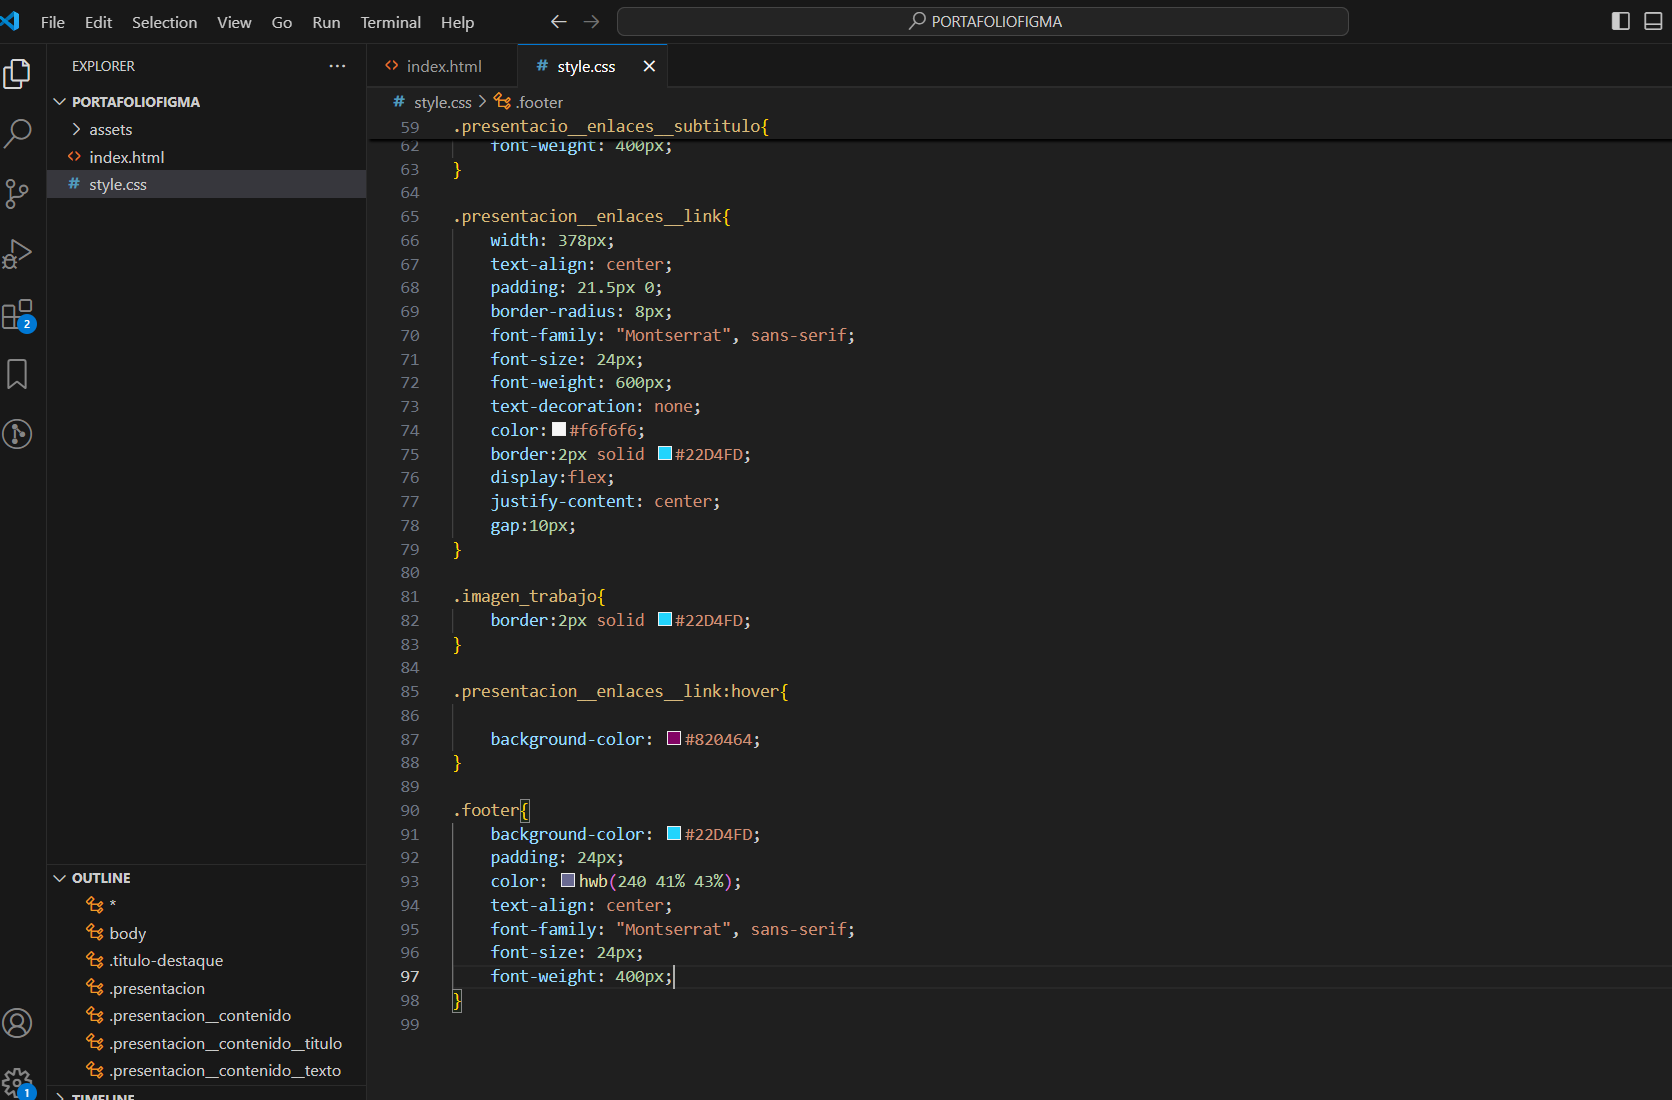Open the Help menu

point(458,22)
